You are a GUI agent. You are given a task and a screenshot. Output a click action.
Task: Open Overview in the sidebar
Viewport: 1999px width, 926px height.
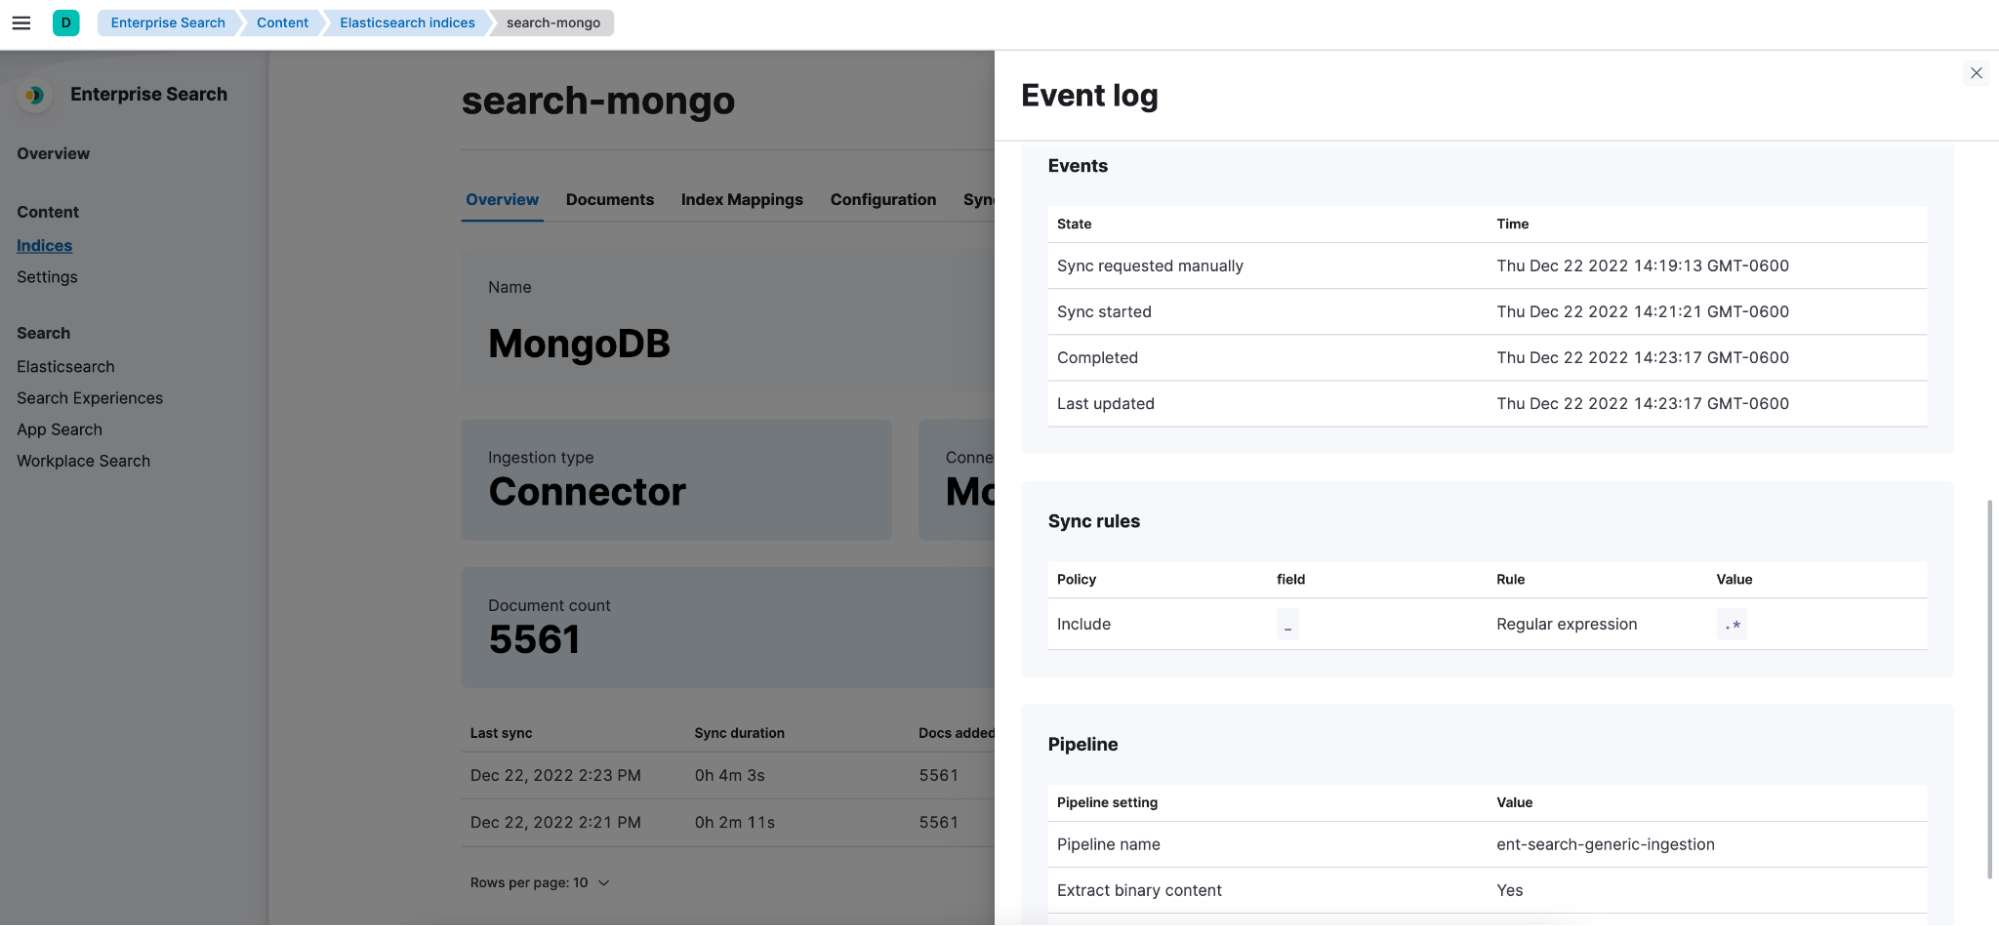coord(53,153)
